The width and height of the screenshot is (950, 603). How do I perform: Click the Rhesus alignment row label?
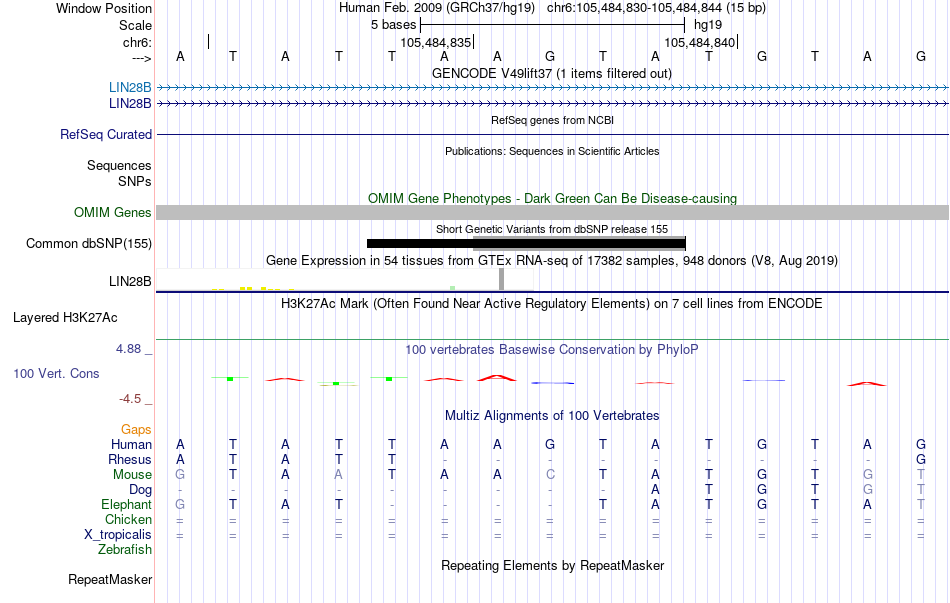click(x=130, y=460)
